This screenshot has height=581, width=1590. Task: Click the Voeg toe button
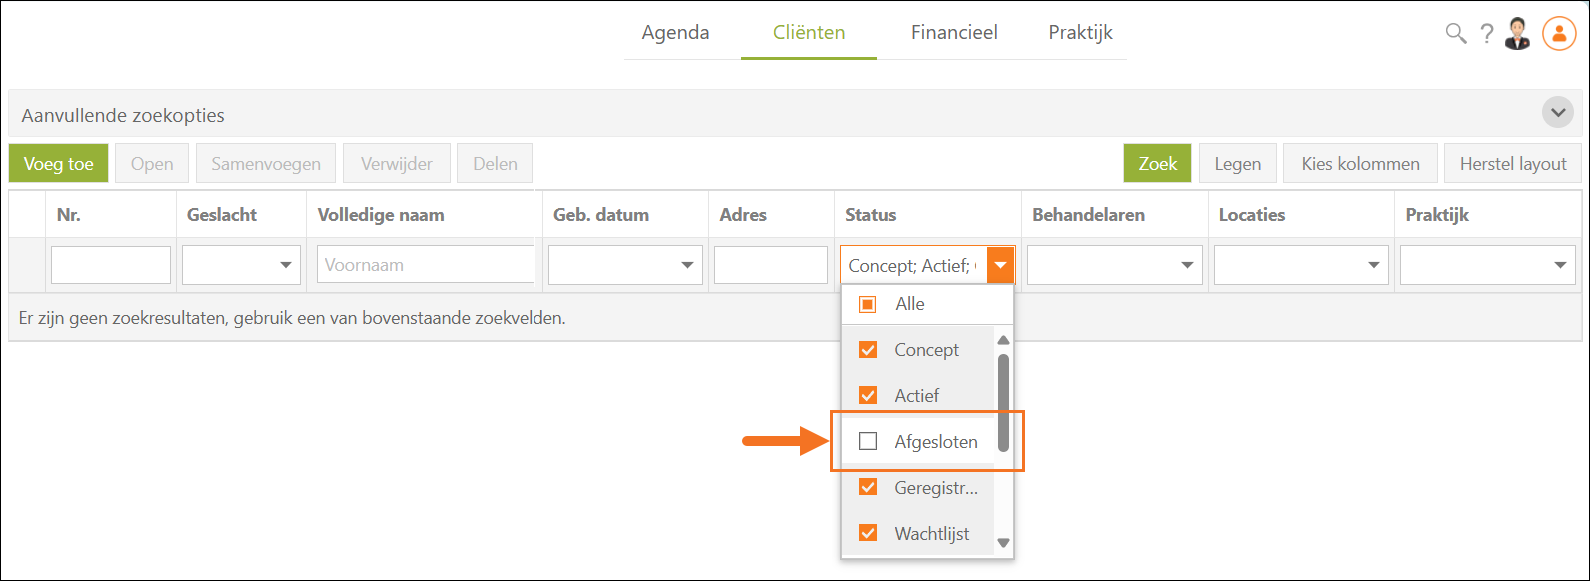point(58,163)
